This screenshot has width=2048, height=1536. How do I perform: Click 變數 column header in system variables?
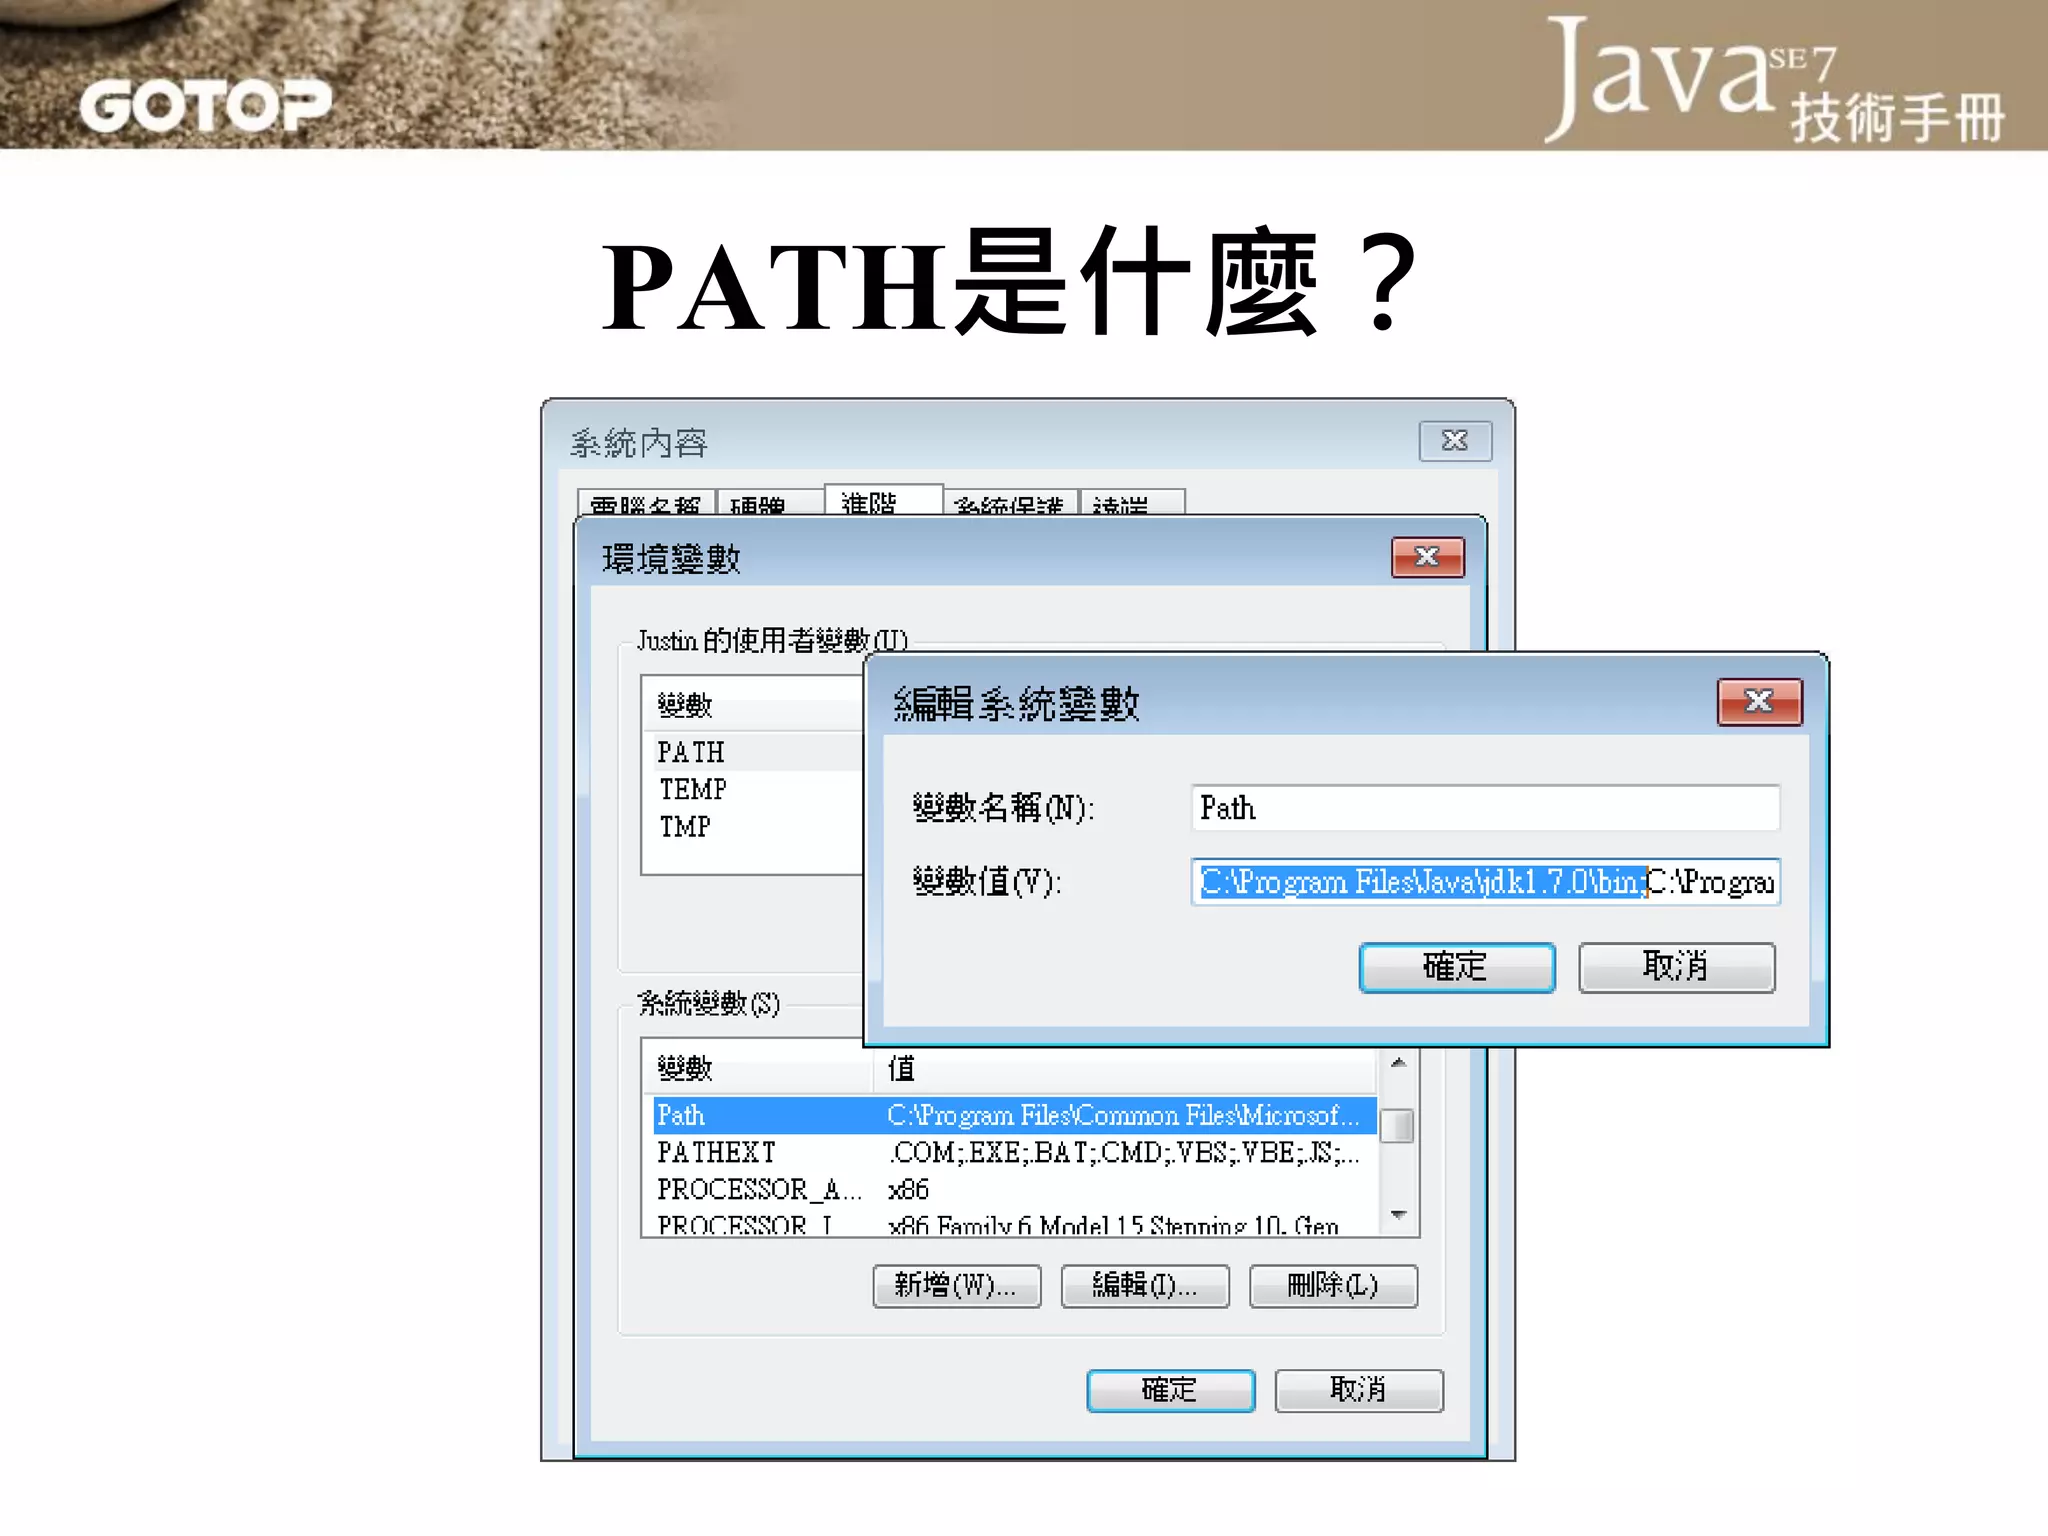pos(758,1068)
